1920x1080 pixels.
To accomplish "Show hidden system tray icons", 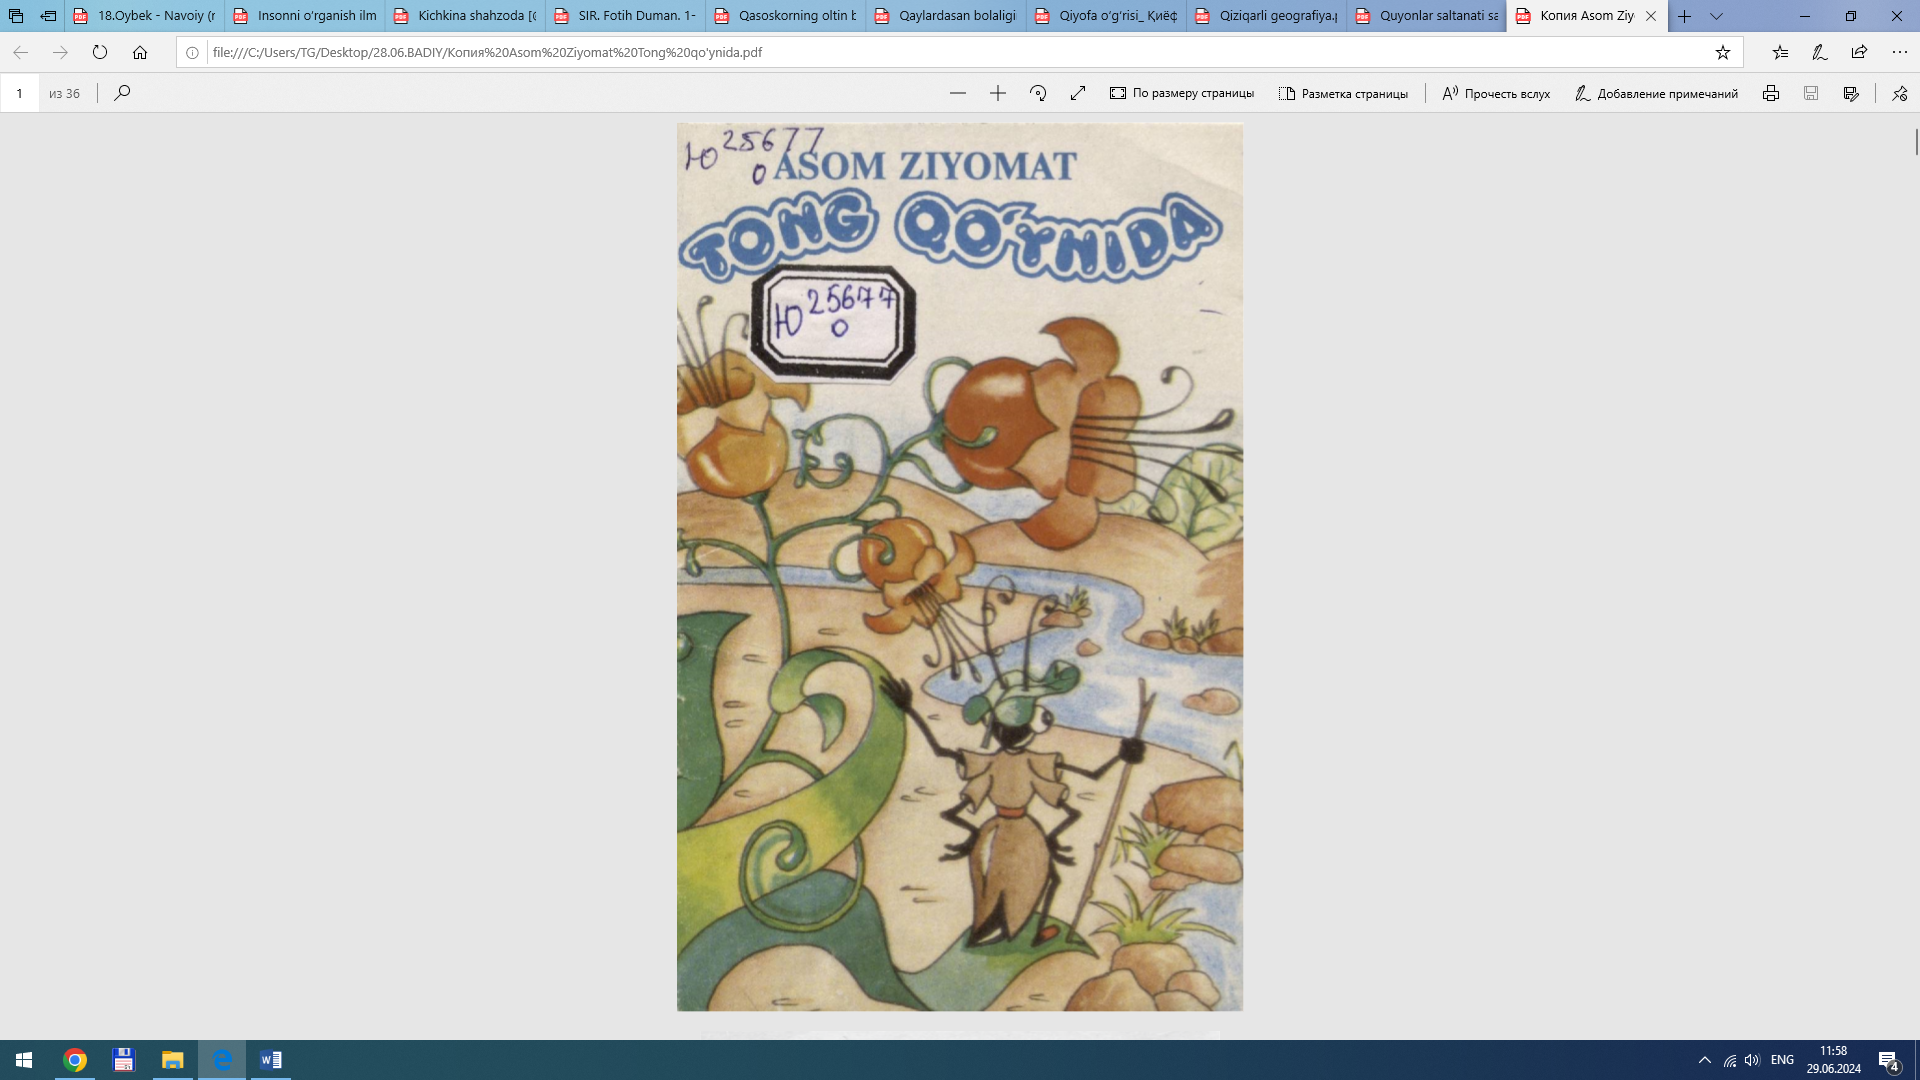I will coord(1704,1060).
